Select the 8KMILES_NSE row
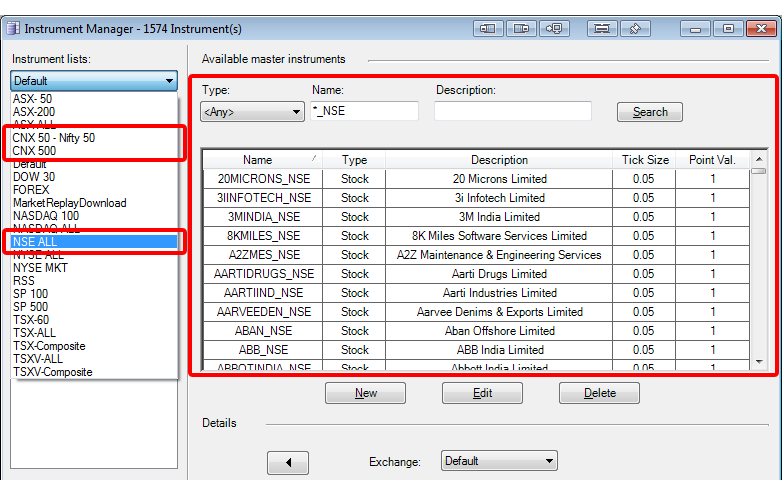This screenshot has height=480, width=782. tap(476, 236)
